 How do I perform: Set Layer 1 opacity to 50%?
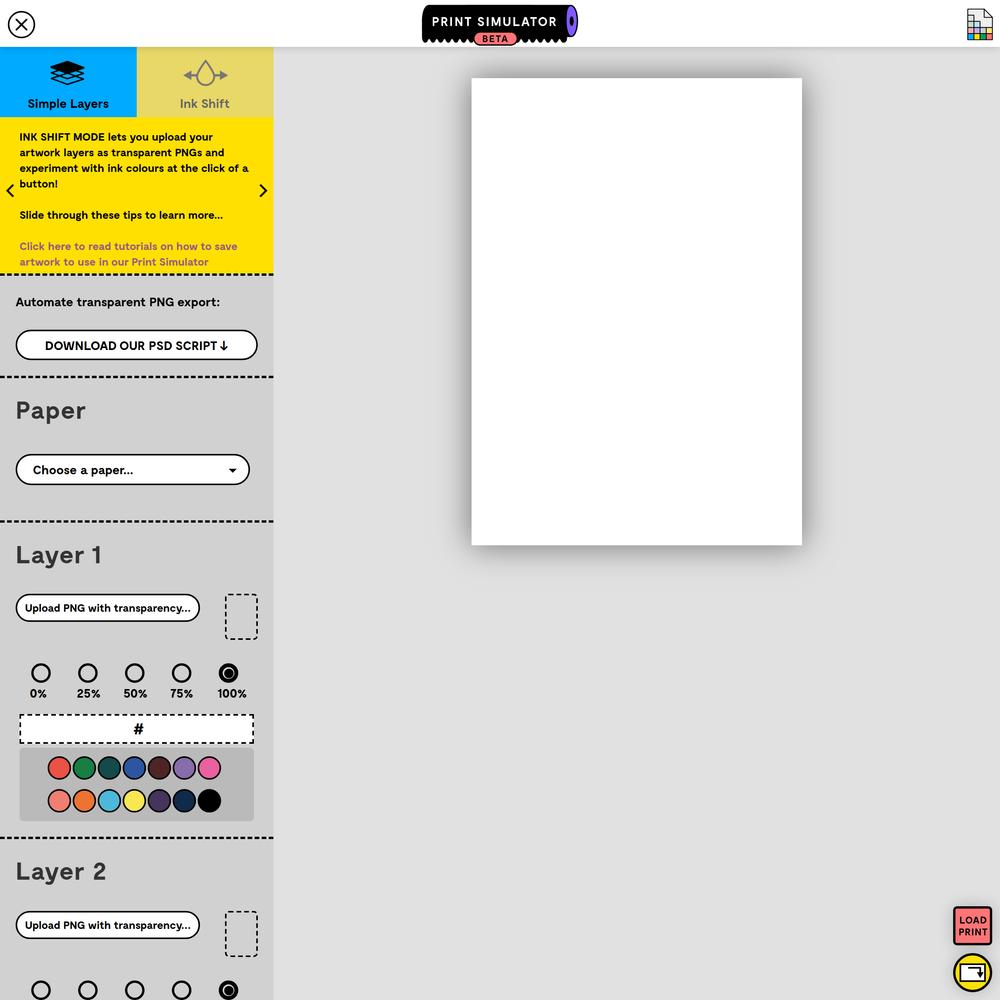pyautogui.click(x=135, y=673)
